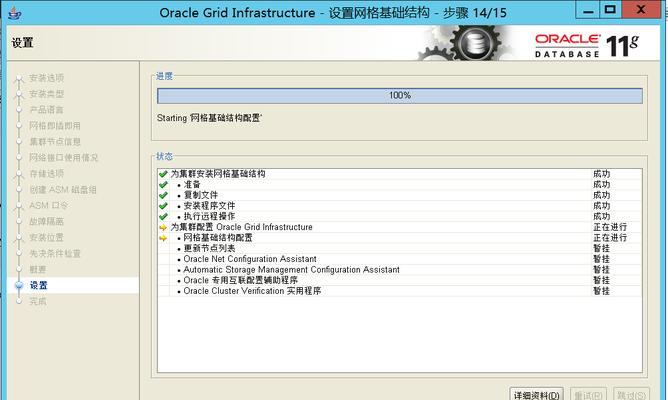Screen dimensions: 668x400
Task: Click 暂挂 status of Oracle Net Configuration Assistant
Action: point(602,259)
